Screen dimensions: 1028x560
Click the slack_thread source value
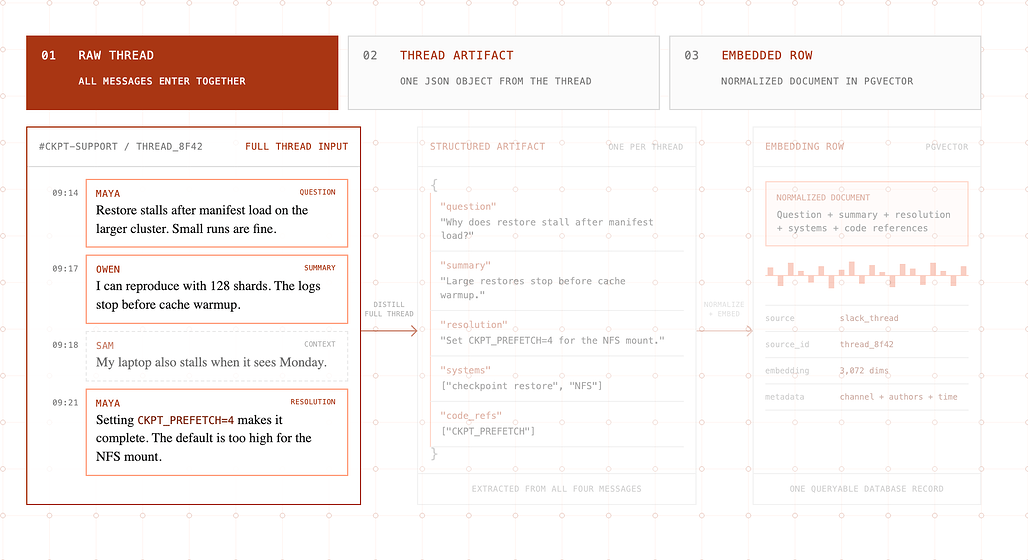tap(869, 318)
